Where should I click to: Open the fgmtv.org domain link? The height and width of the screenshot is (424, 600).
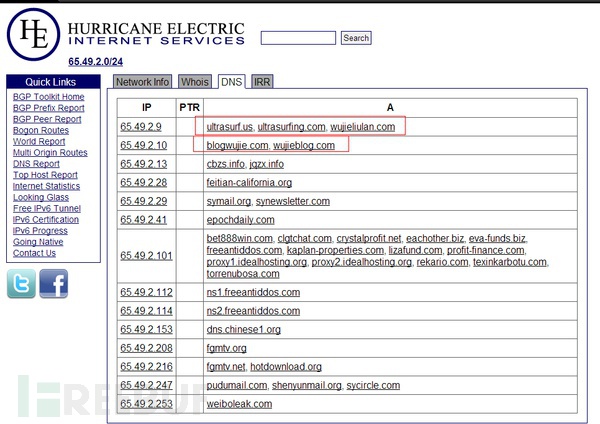click(226, 348)
